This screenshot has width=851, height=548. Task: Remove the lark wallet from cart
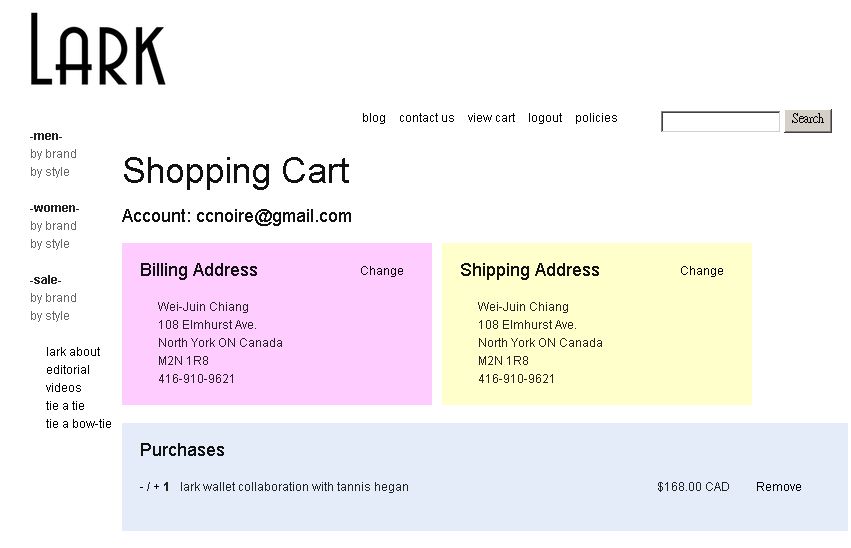click(779, 487)
